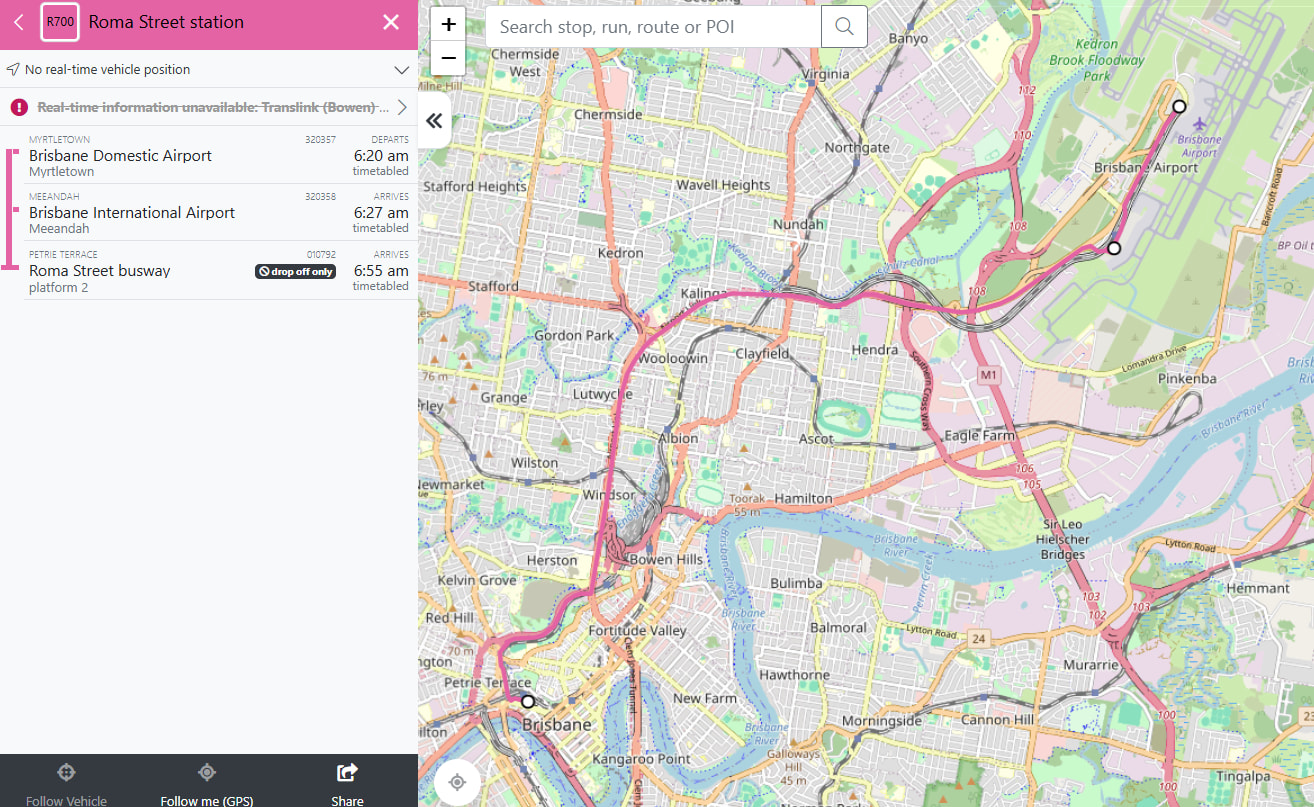Click the M1 motorway shield
The width and height of the screenshot is (1314, 807).
coord(990,374)
